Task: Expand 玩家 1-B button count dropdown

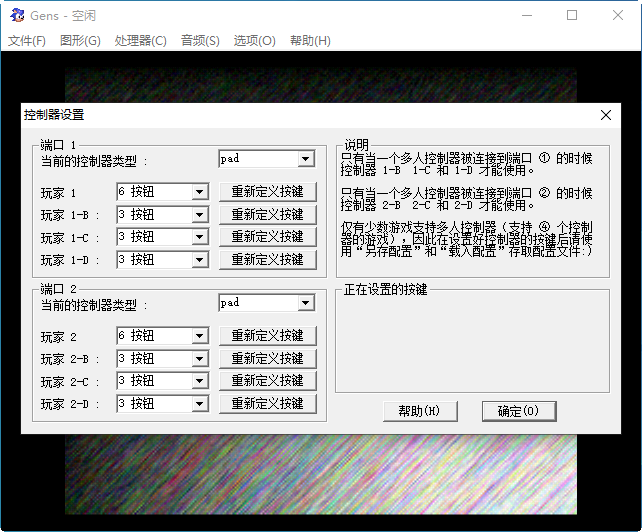Action: (x=199, y=215)
